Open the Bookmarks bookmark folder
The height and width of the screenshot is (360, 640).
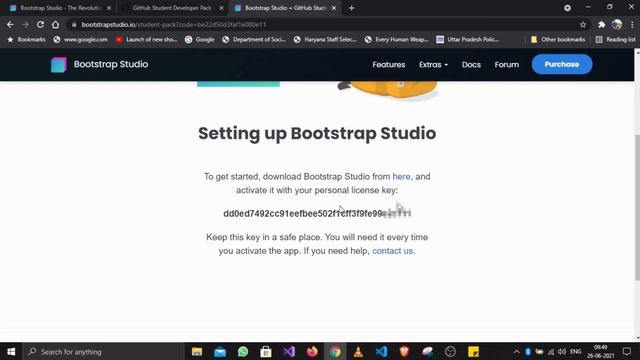(27, 39)
